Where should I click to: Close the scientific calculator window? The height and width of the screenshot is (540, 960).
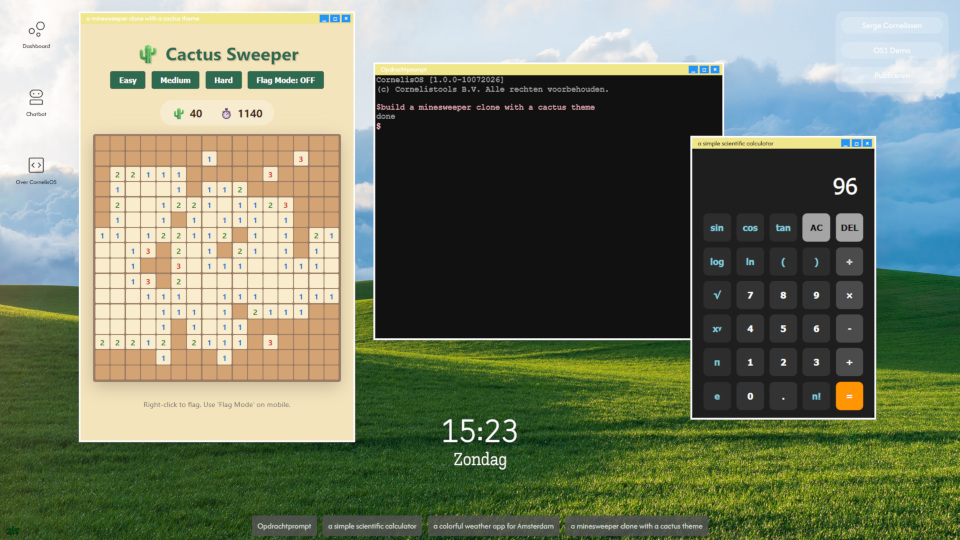coord(867,143)
